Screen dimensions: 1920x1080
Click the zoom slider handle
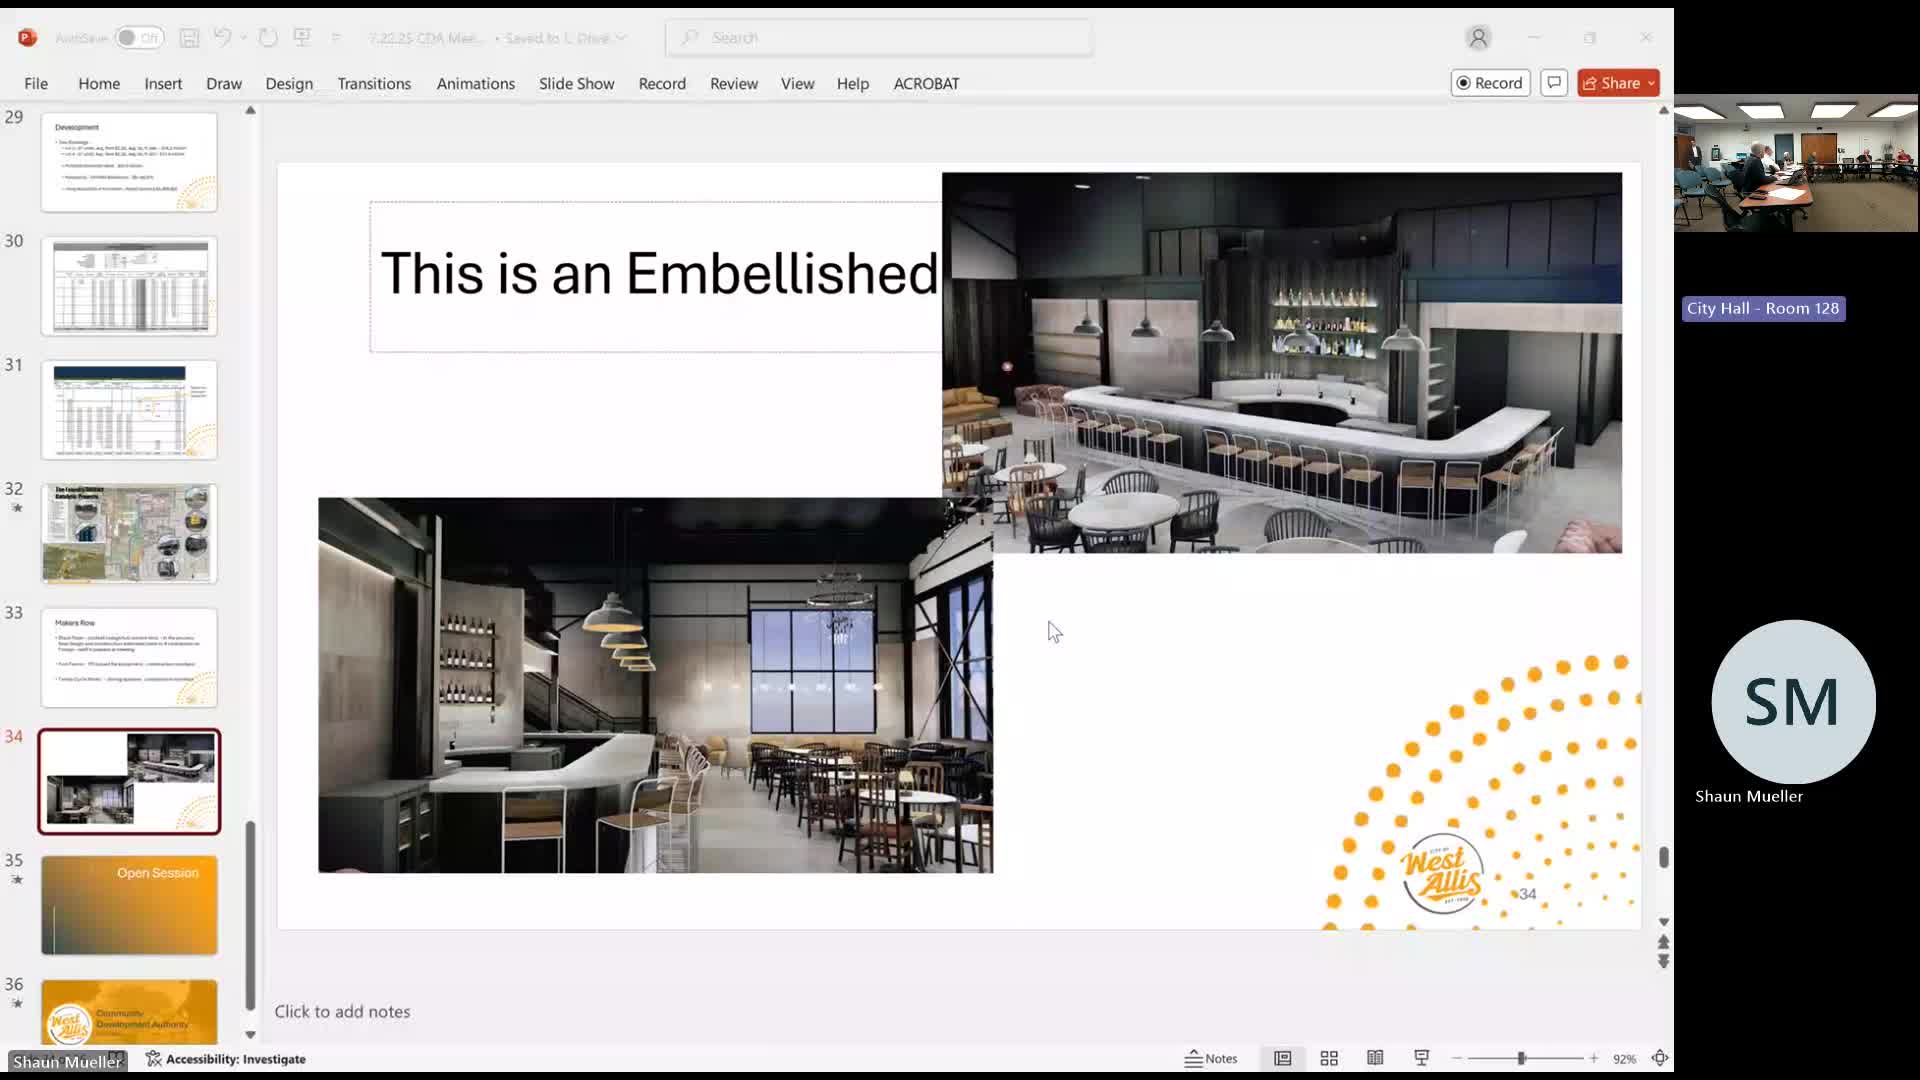[x=1521, y=1058]
